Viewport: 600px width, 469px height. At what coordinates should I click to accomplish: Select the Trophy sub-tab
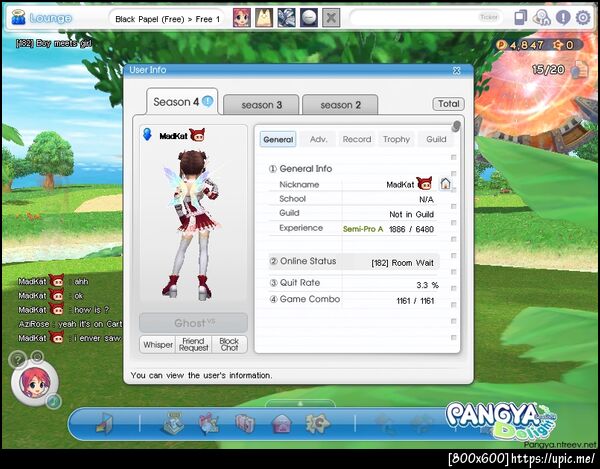396,139
